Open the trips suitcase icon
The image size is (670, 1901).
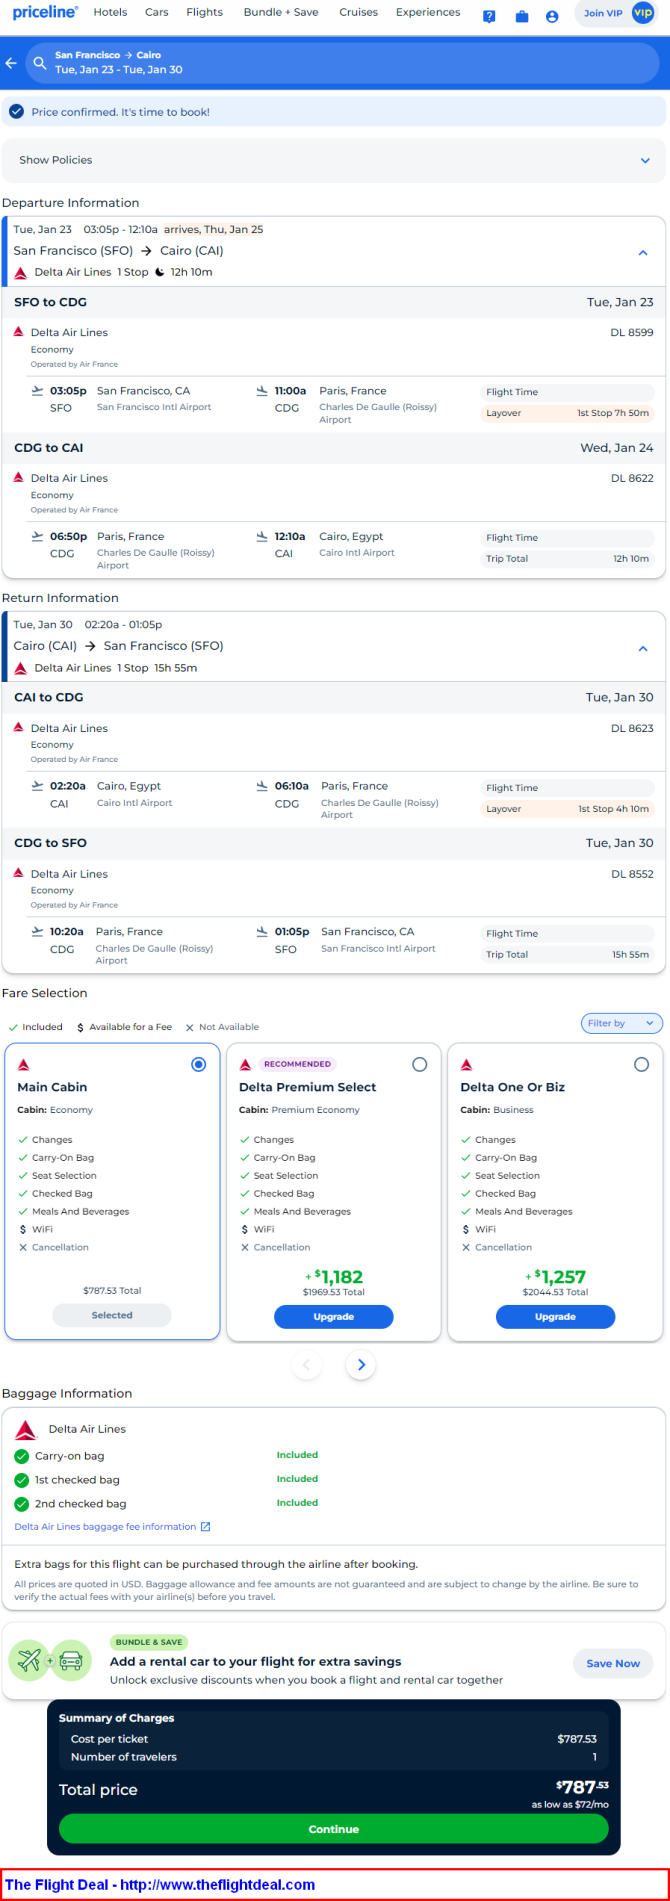521,16
